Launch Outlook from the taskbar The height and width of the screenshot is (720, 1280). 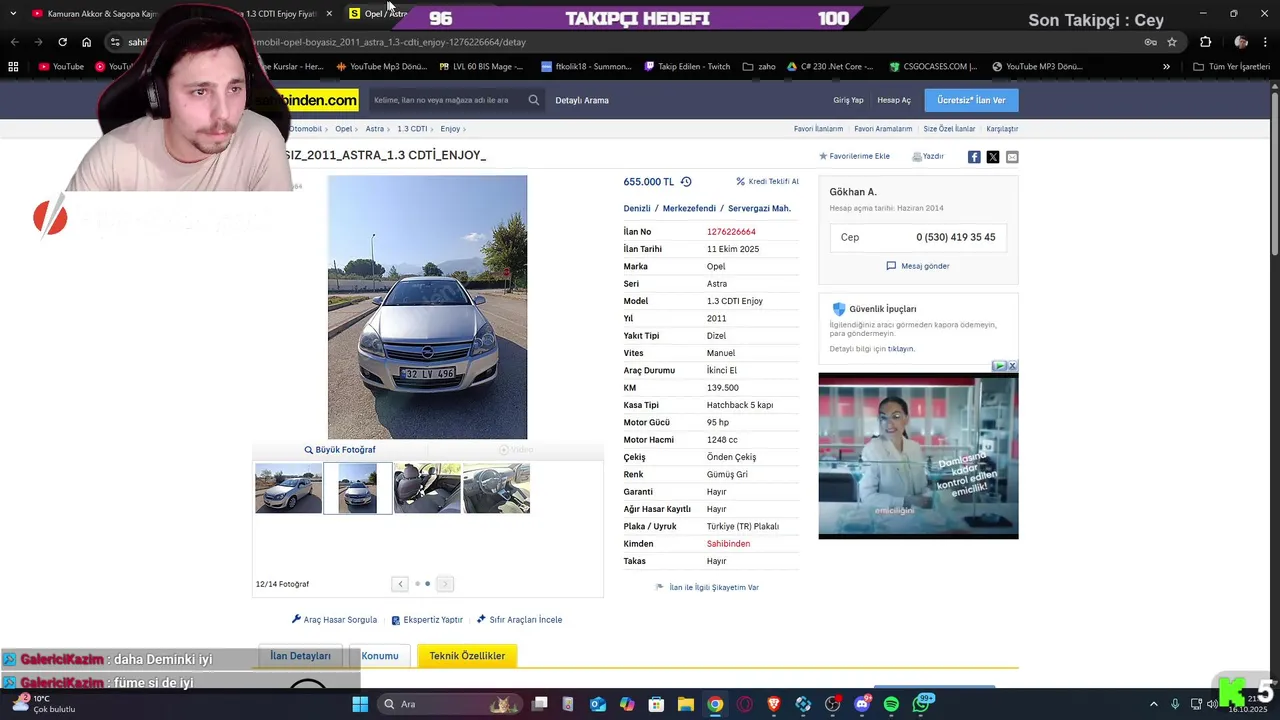(598, 704)
